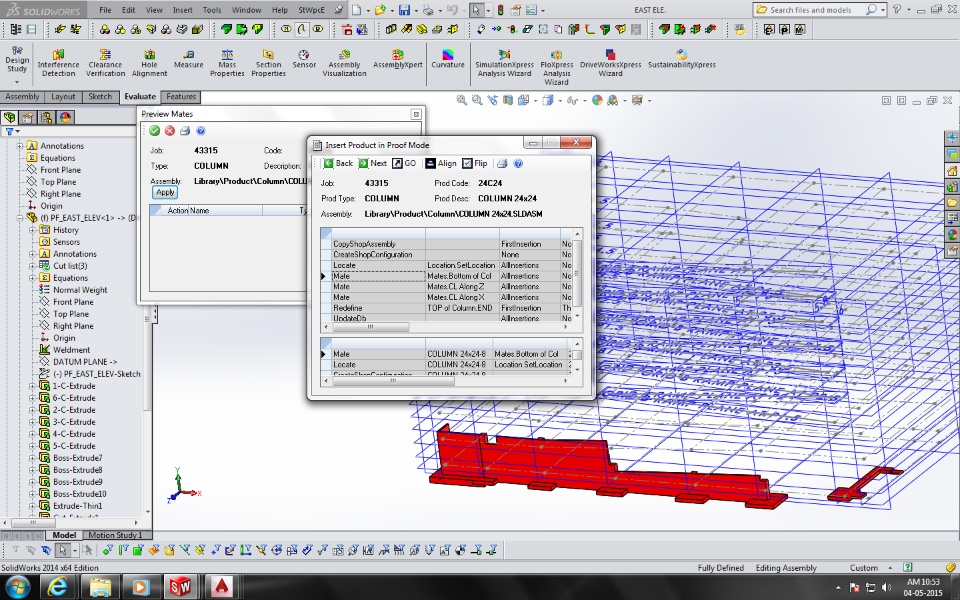Toggle the Flip checkbox
Screen dimensions: 960x600
point(475,163)
